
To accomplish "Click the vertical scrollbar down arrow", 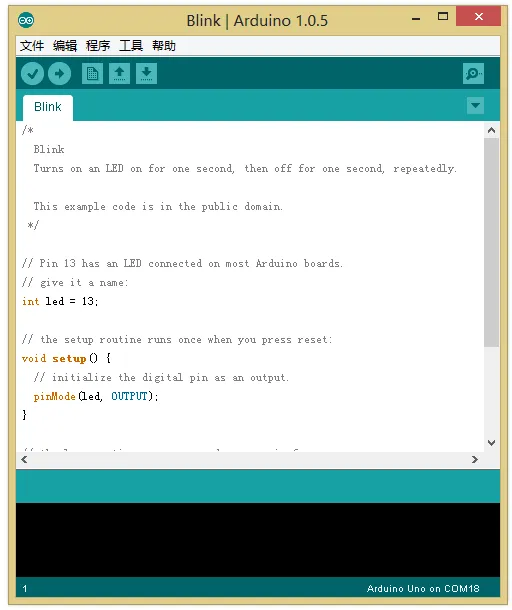I will (492, 443).
